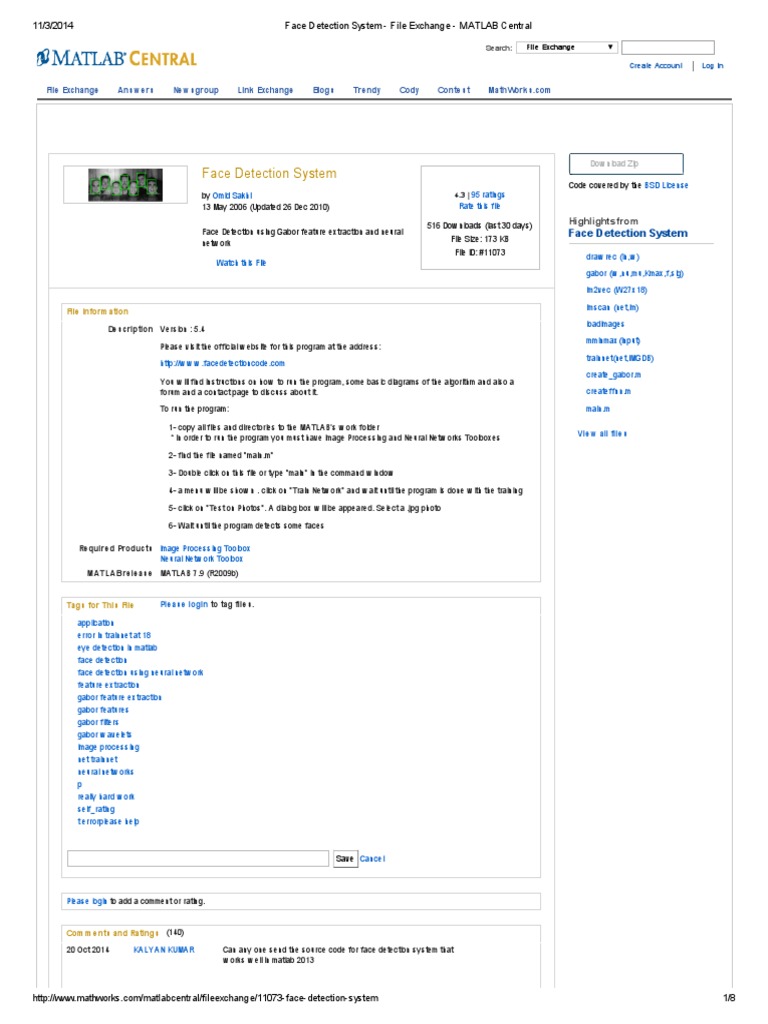Click the Cancel tag link
The width and height of the screenshot is (768, 1024).
click(372, 859)
